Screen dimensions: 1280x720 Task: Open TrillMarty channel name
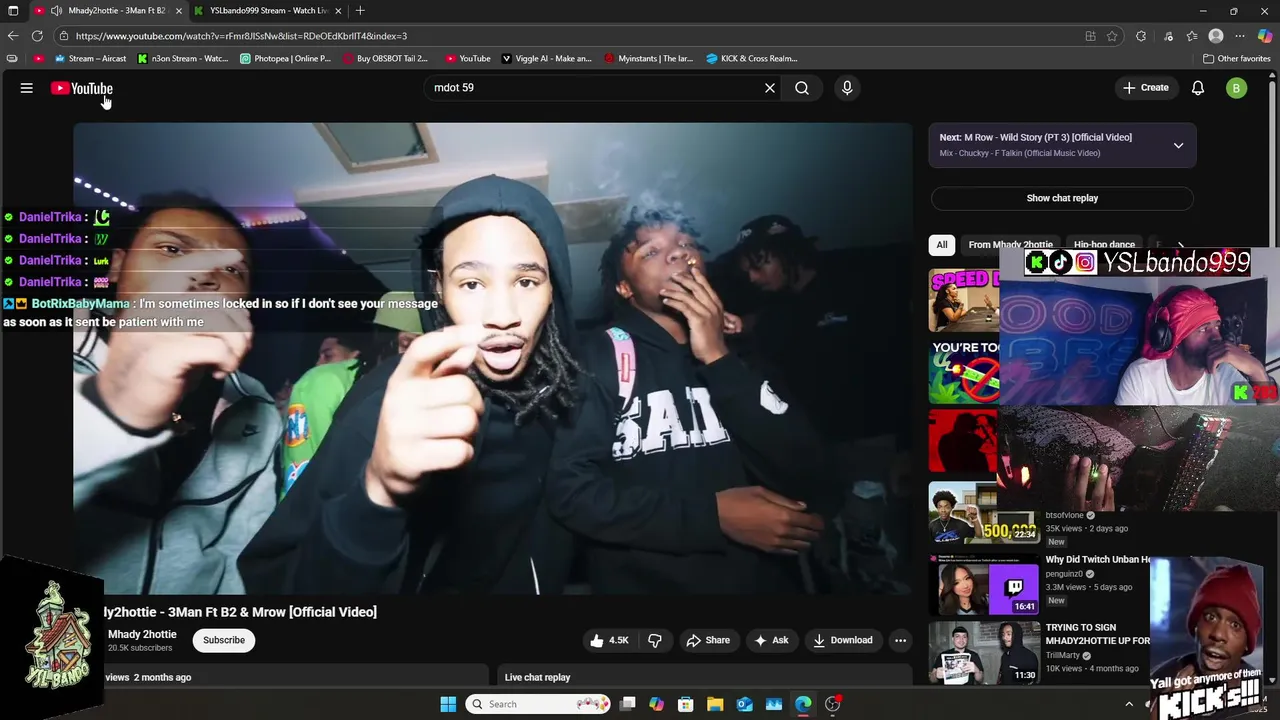tap(1064, 655)
